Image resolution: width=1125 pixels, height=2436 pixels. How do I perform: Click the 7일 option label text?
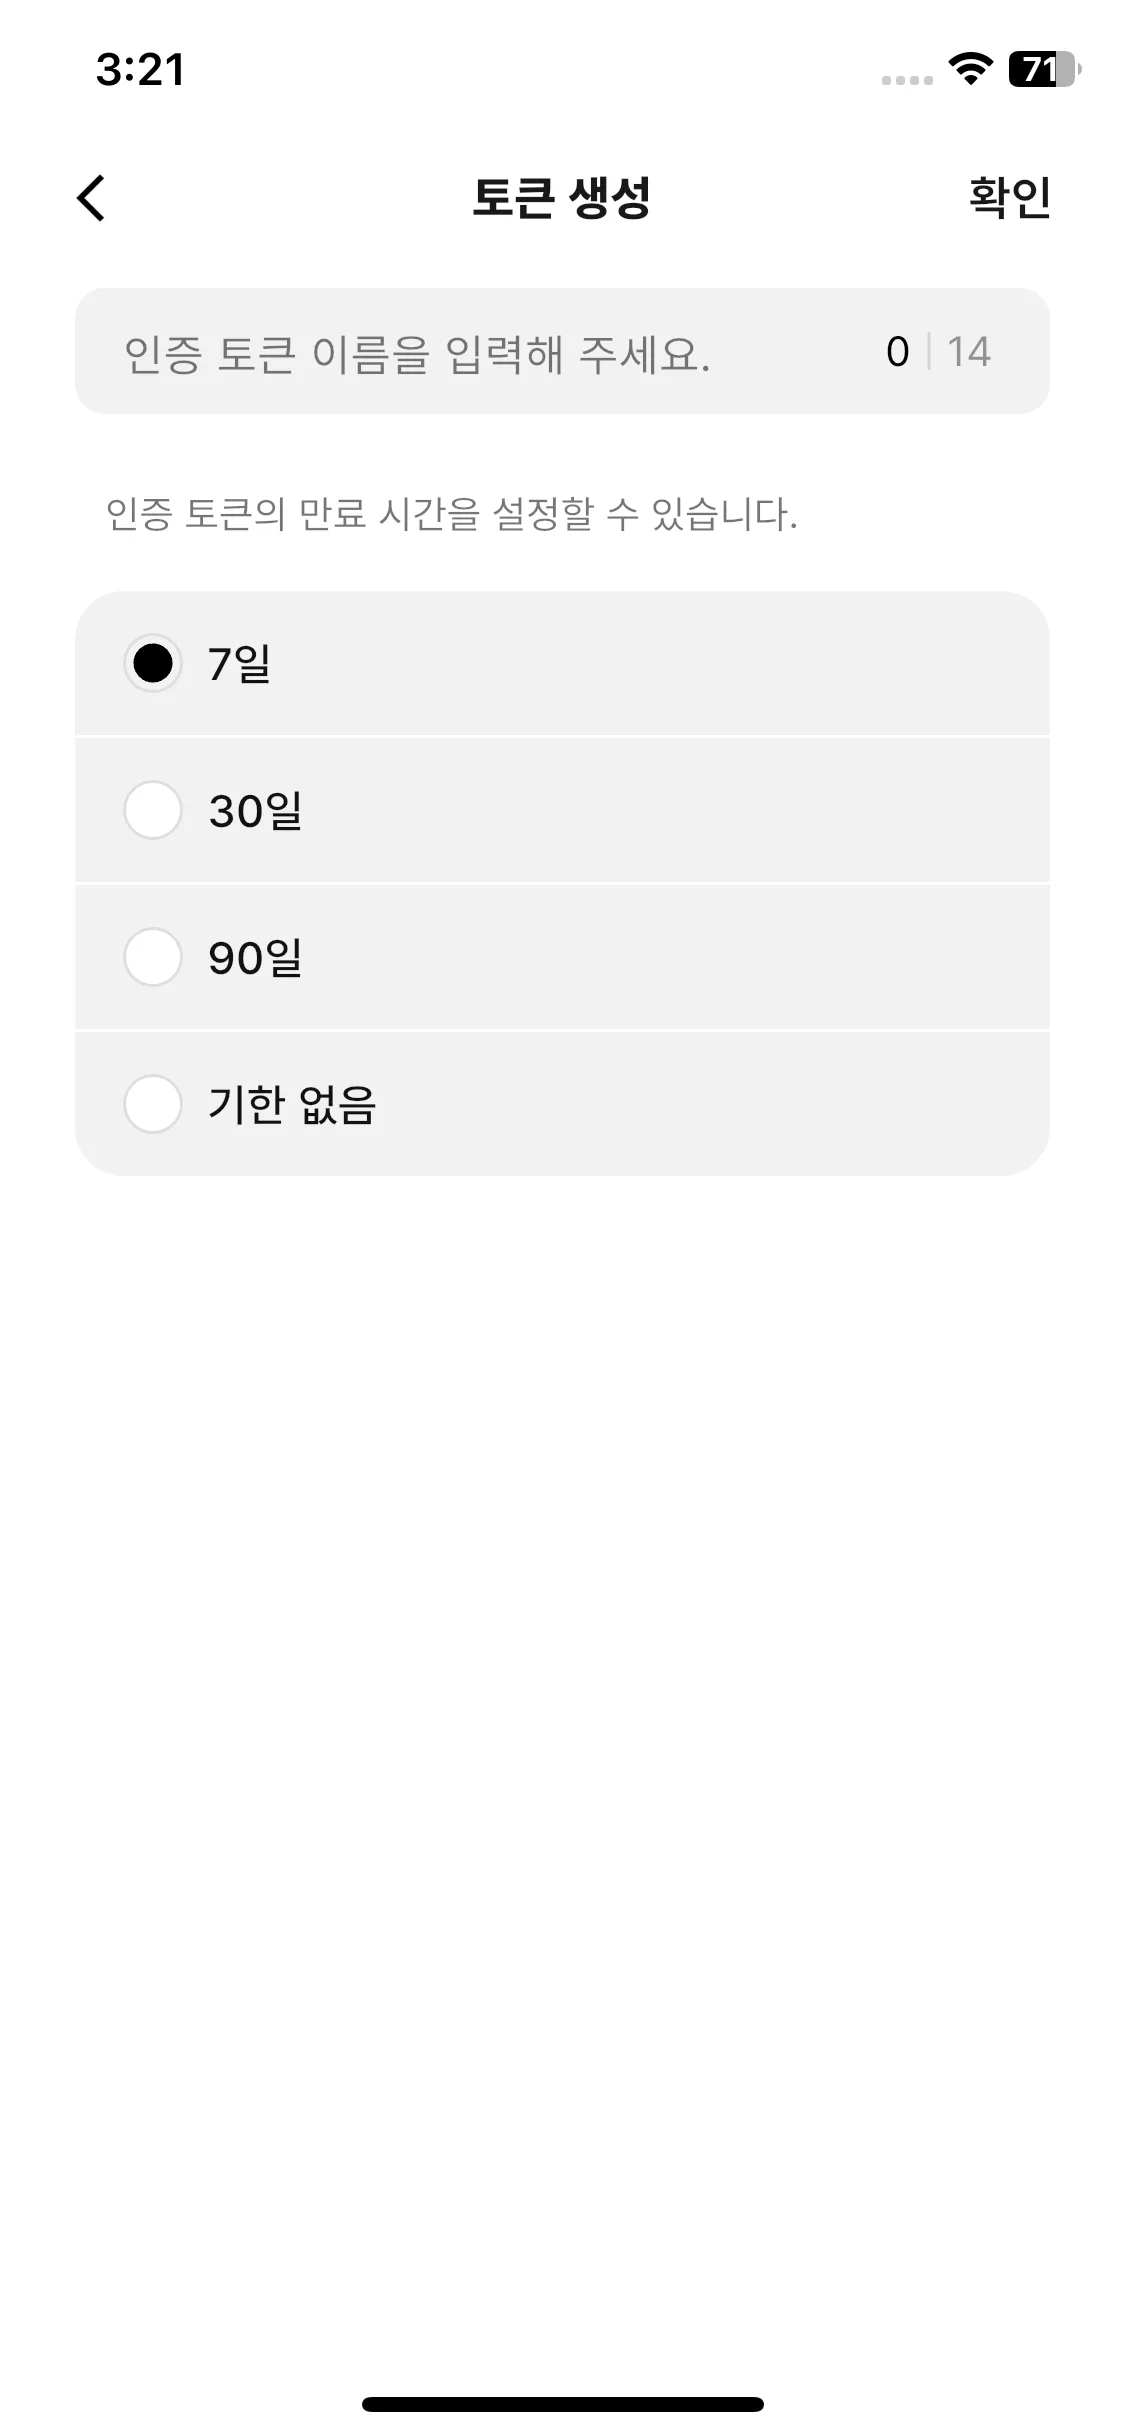(240, 663)
